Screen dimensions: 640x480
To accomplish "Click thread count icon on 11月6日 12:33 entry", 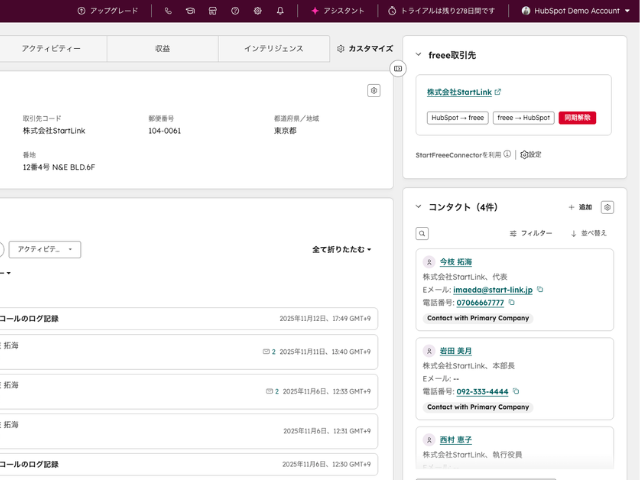I will pos(272,391).
